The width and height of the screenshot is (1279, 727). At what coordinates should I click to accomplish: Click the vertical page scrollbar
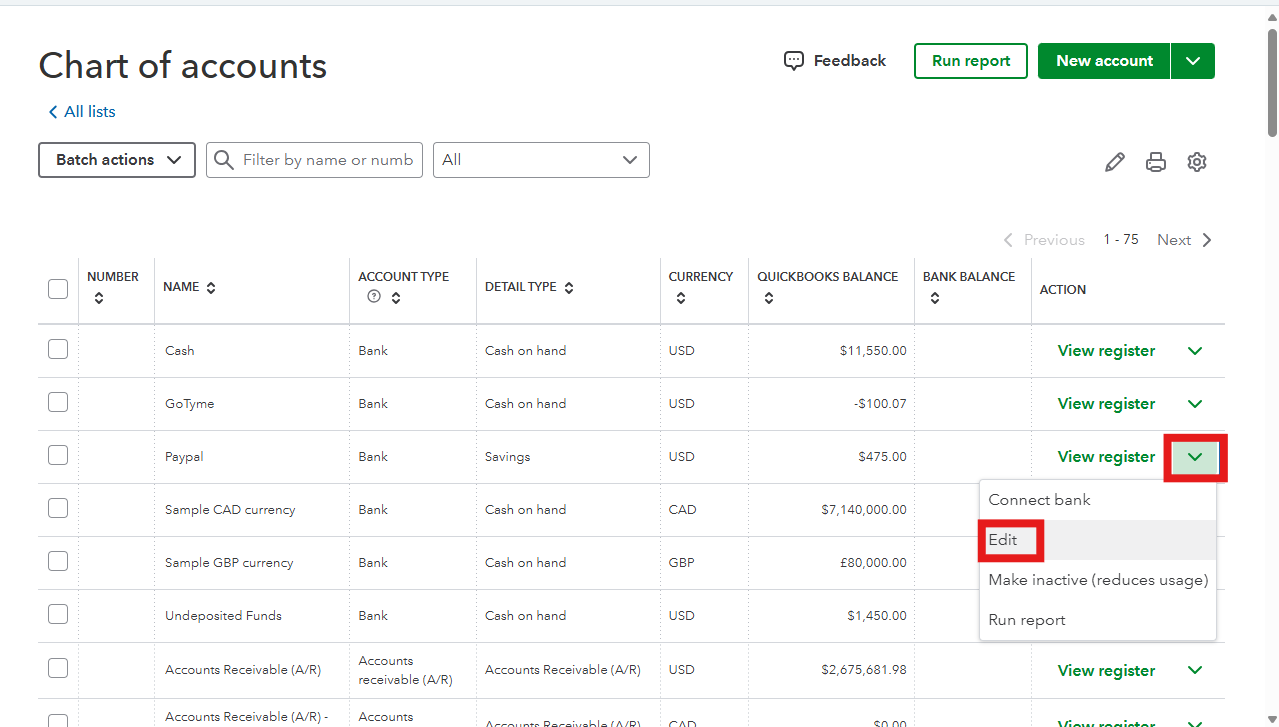pos(1272,80)
